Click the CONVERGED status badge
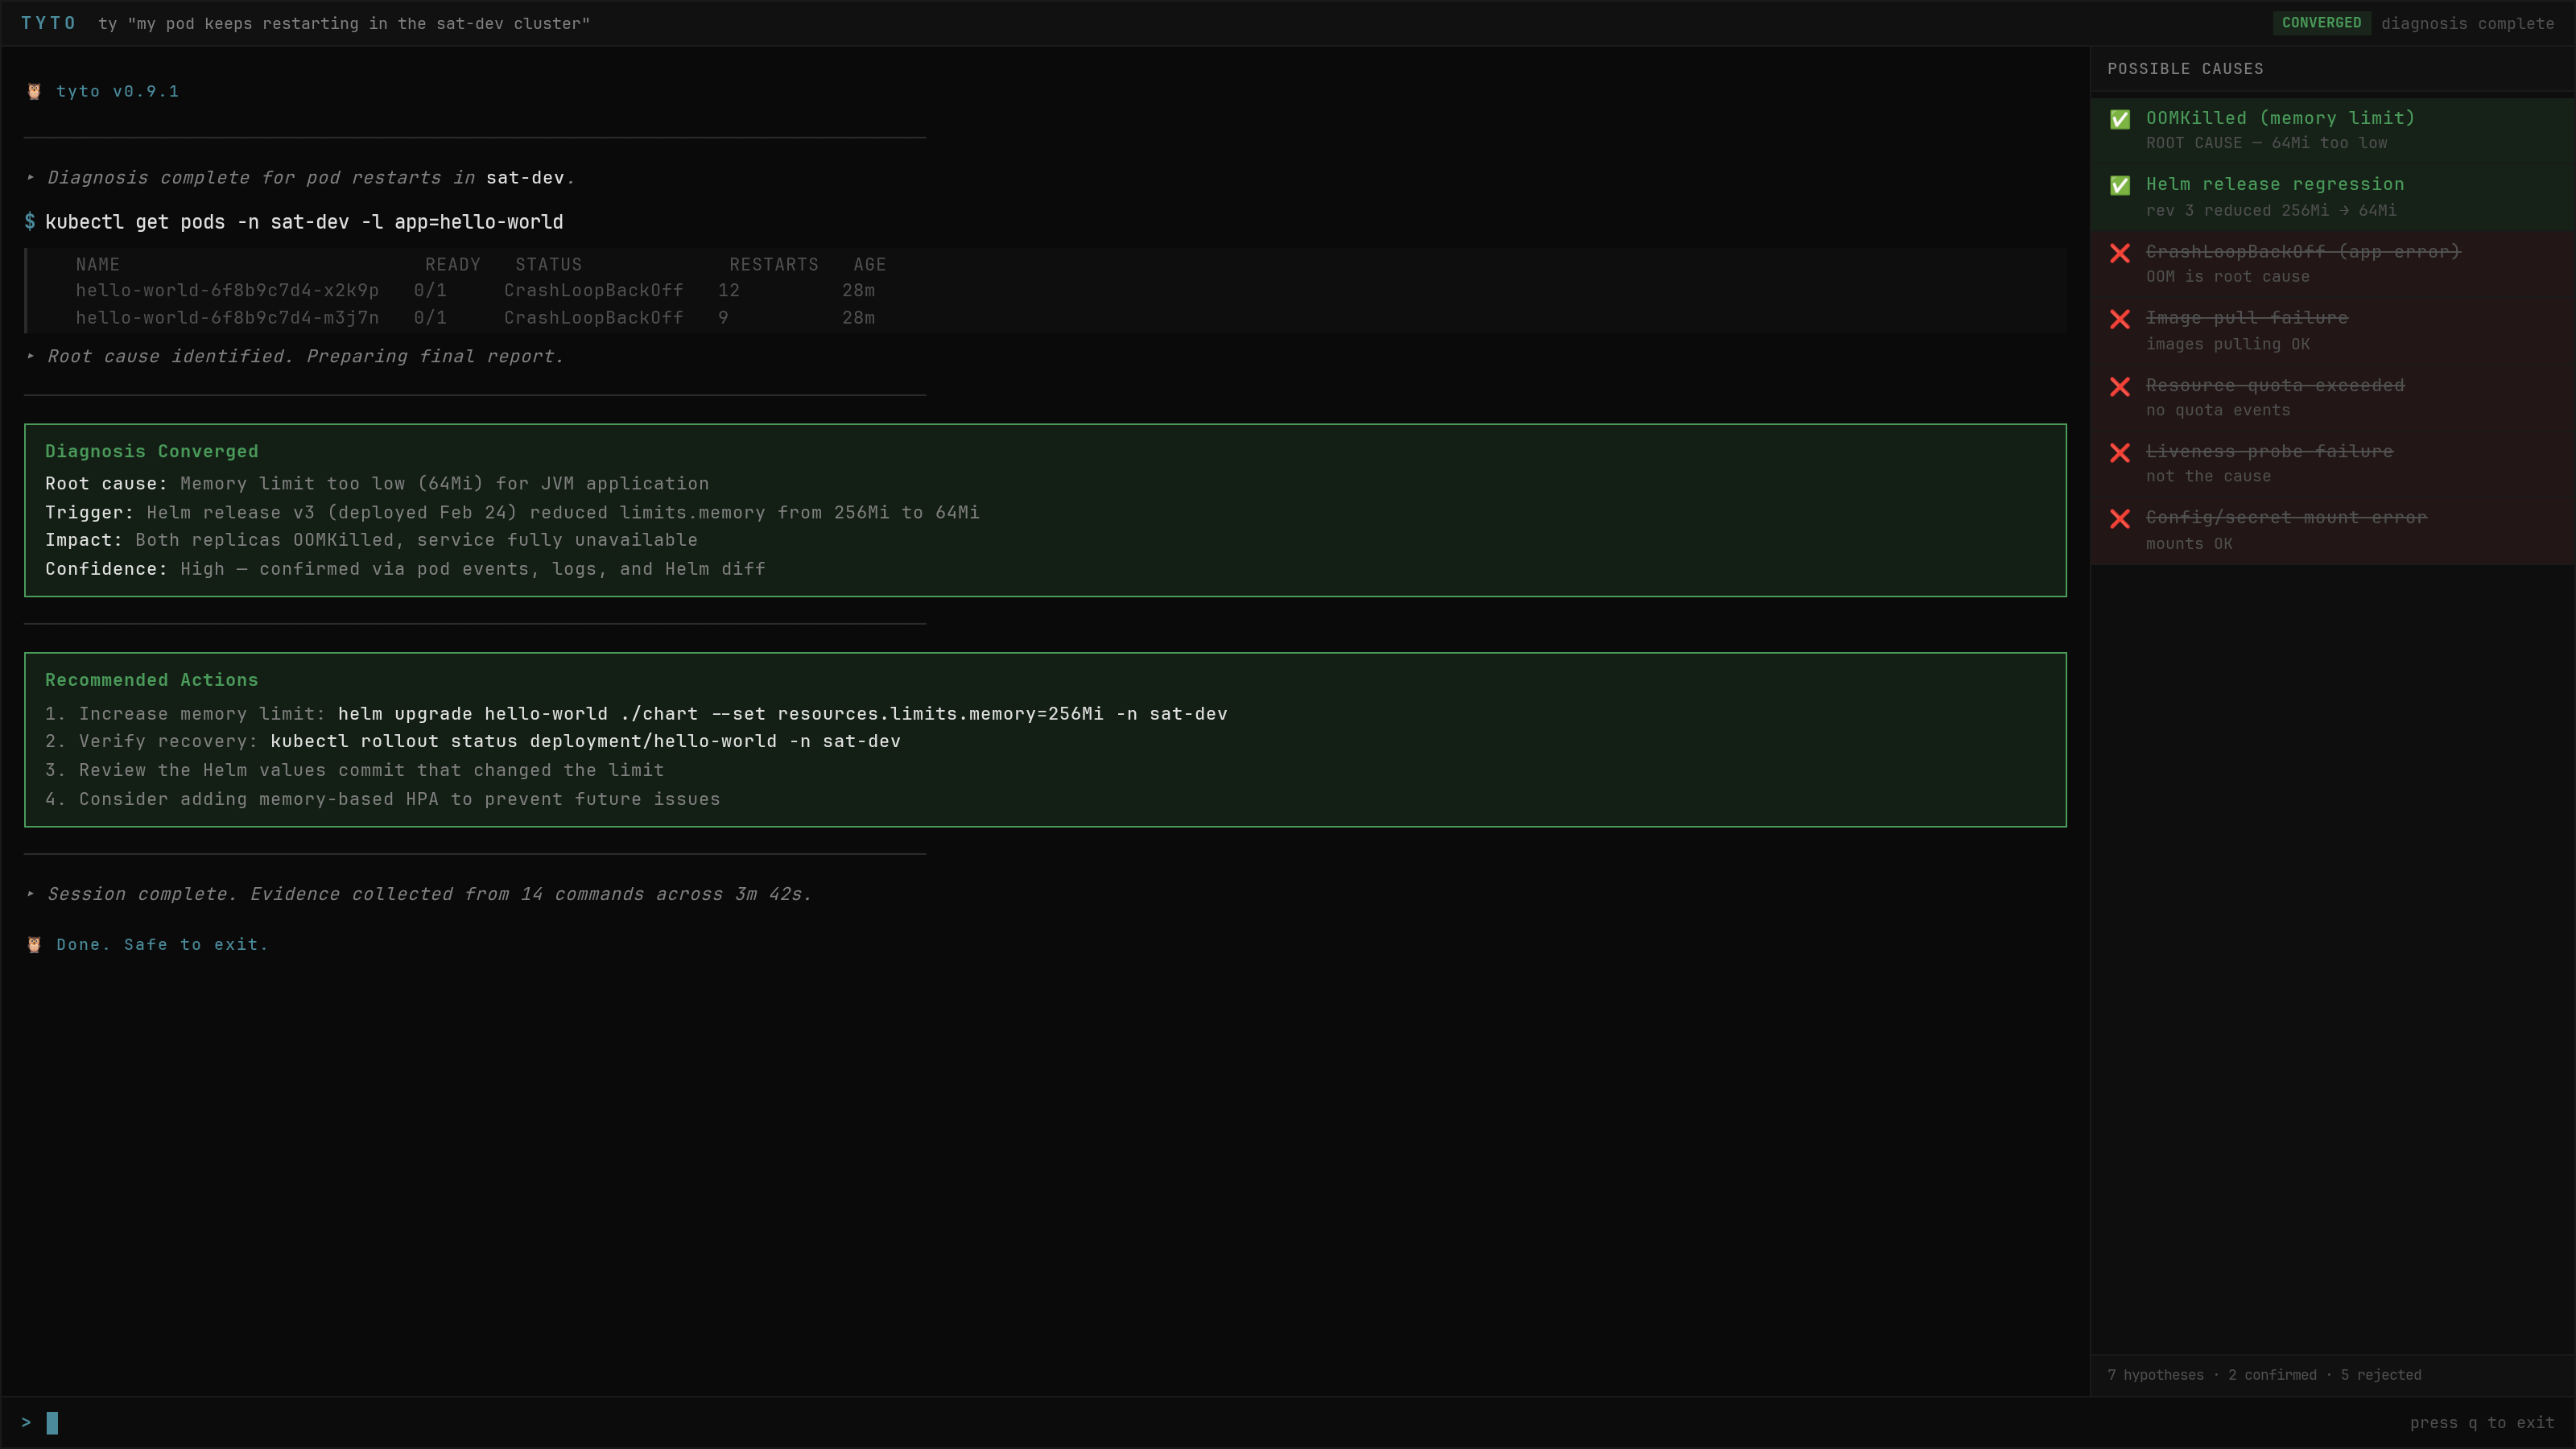Viewport: 2576px width, 1449px height. (x=2320, y=23)
